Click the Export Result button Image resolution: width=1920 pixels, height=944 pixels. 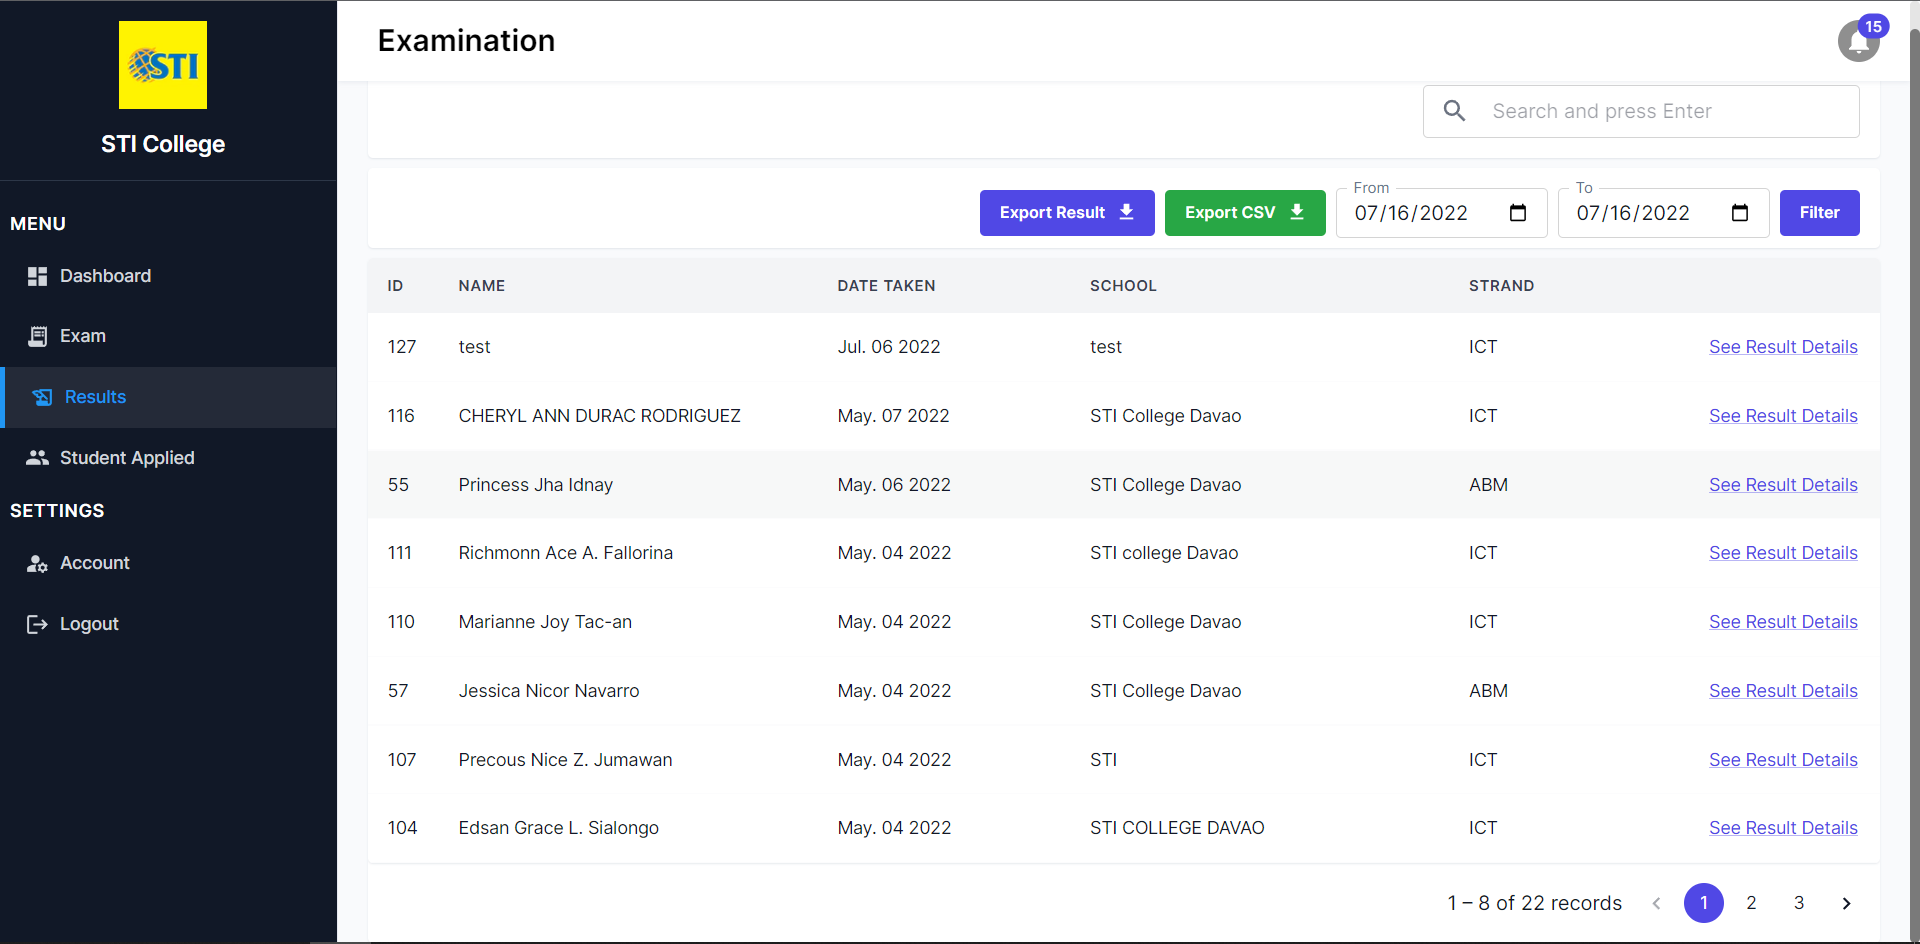1067,213
